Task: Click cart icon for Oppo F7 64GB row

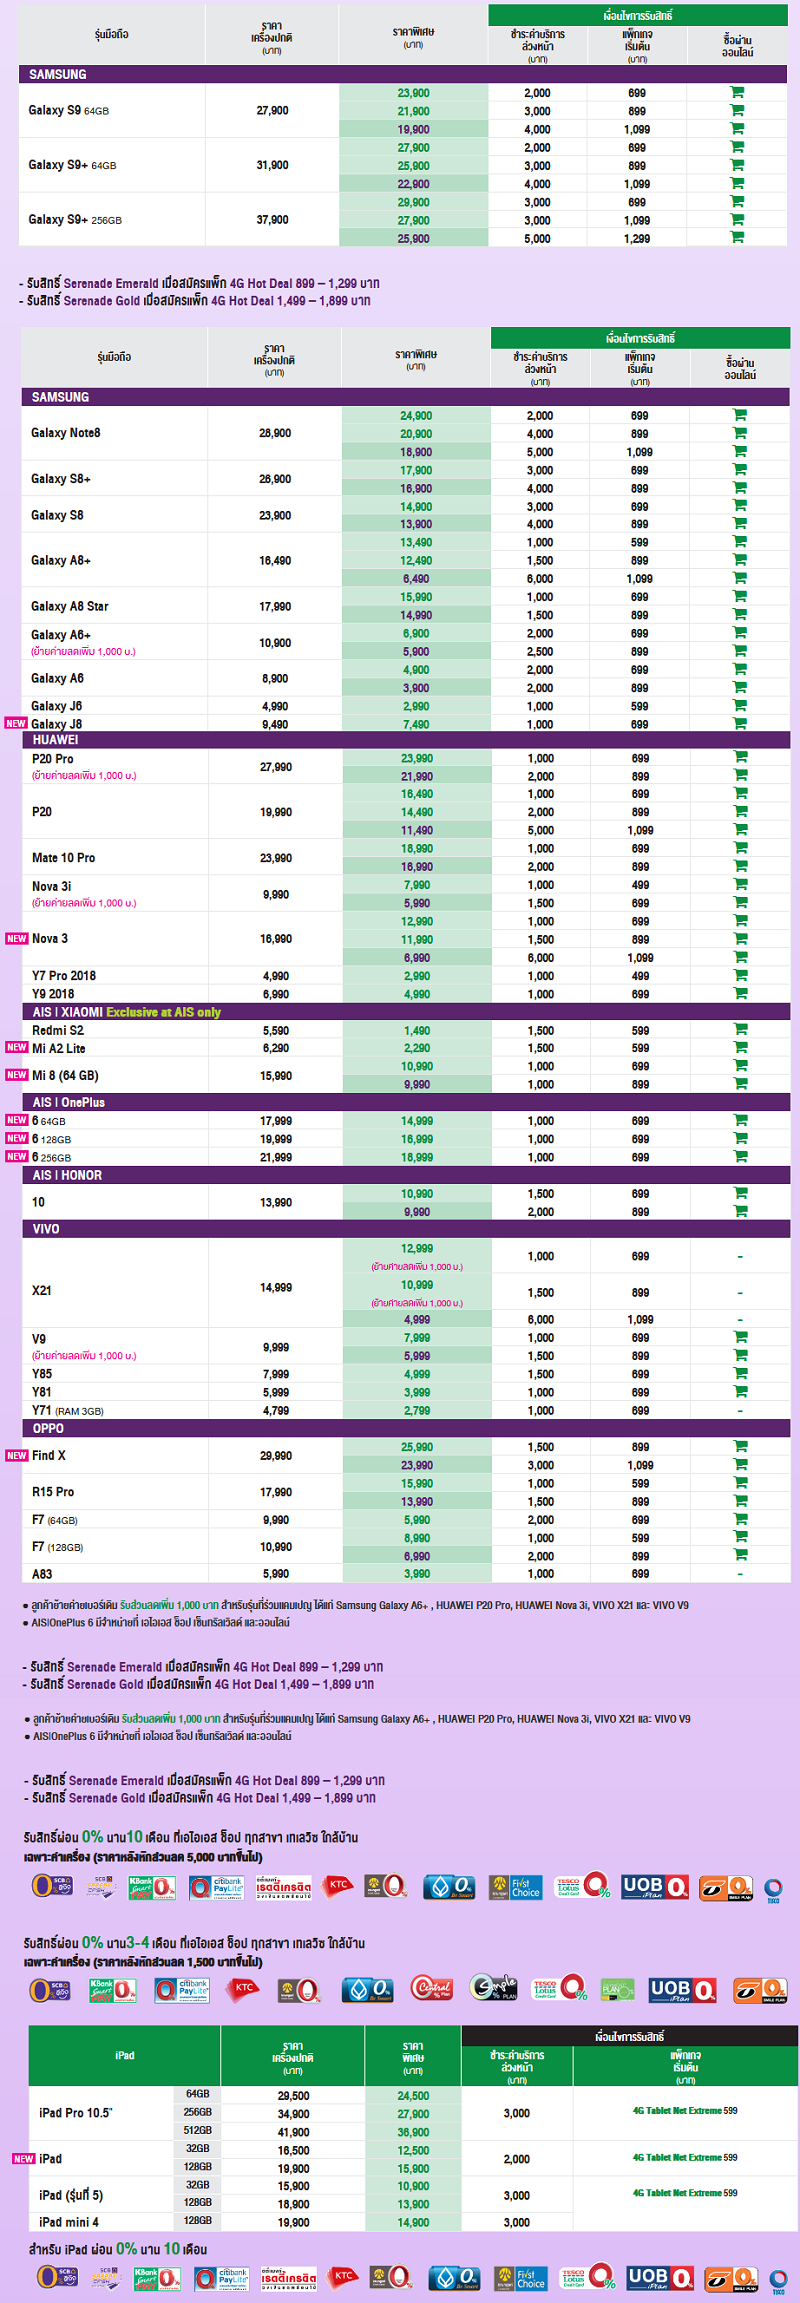Action: pos(740,1519)
